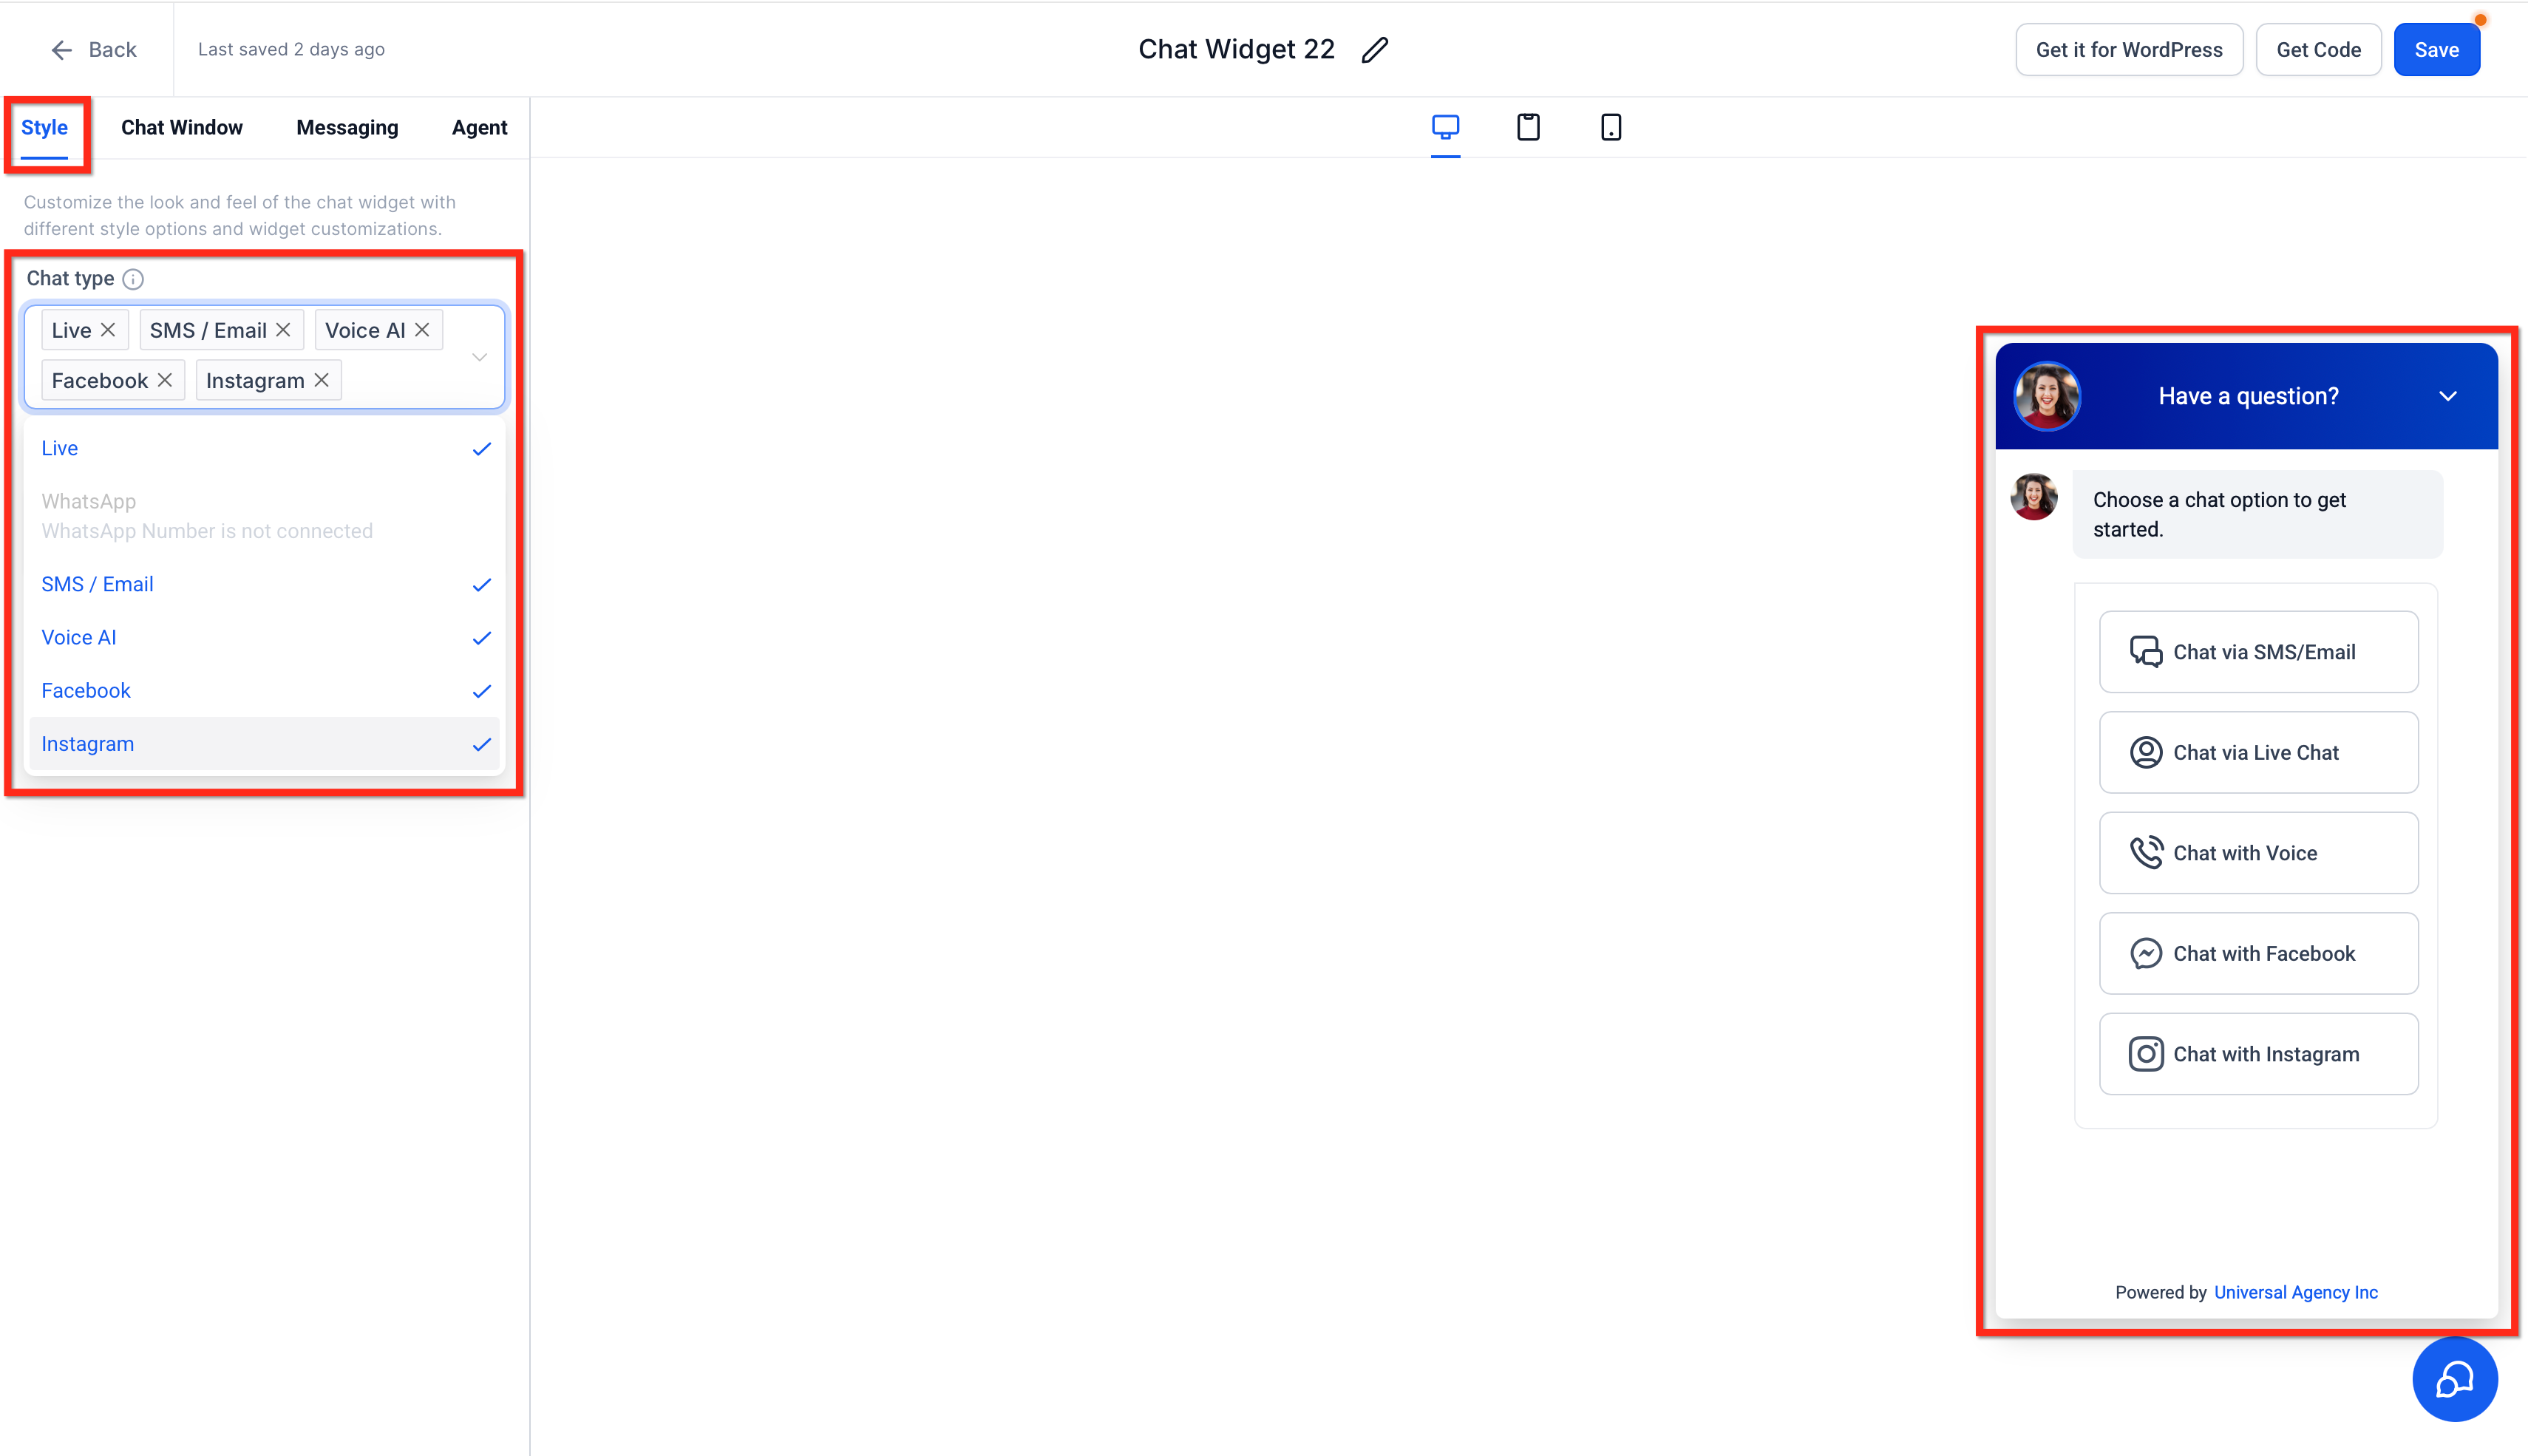Click the pencil icon to rename widget

[1375, 50]
